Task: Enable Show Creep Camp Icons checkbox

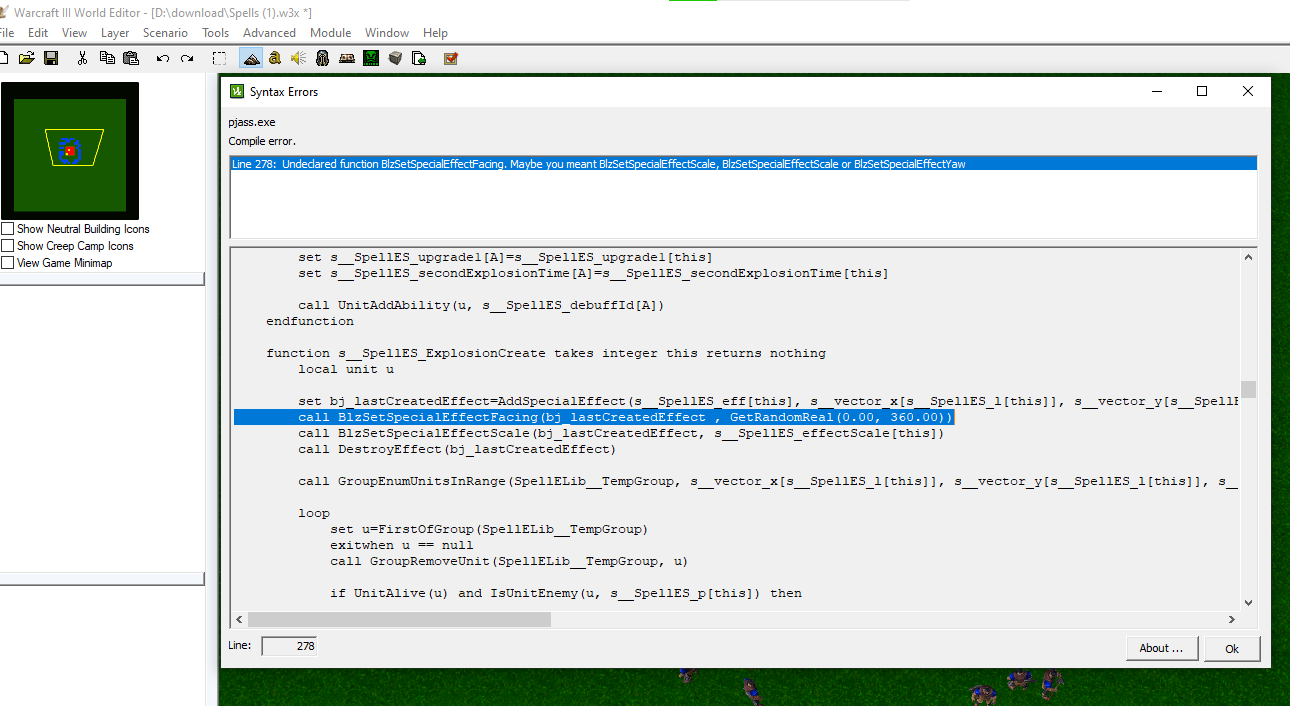Action: tap(8, 246)
